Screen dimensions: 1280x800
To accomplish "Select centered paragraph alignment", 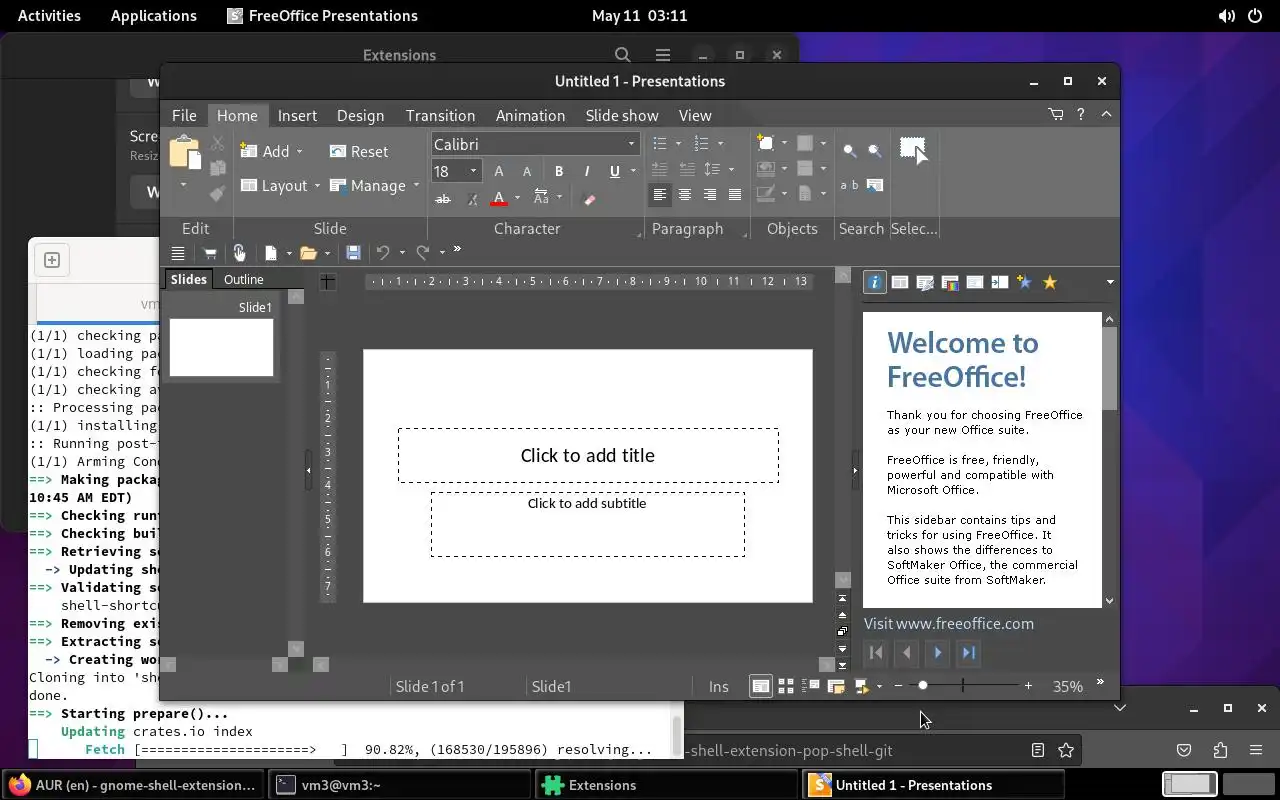I will 684,195.
